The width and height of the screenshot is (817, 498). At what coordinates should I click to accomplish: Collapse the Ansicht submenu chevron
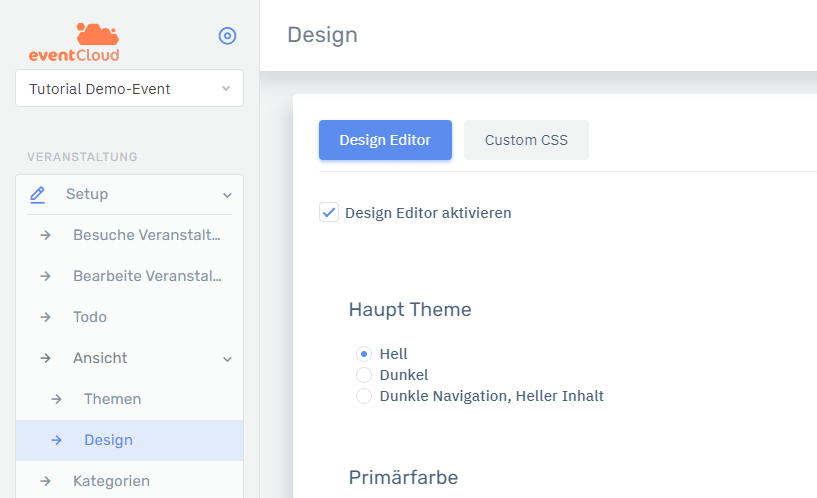pyautogui.click(x=227, y=359)
